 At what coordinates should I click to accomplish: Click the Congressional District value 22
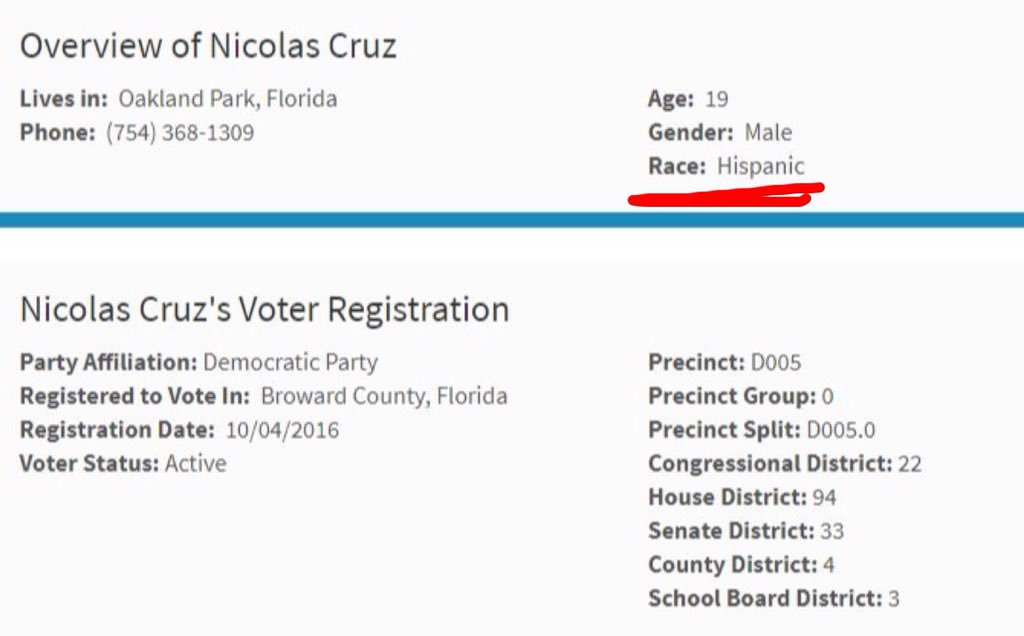[910, 463]
